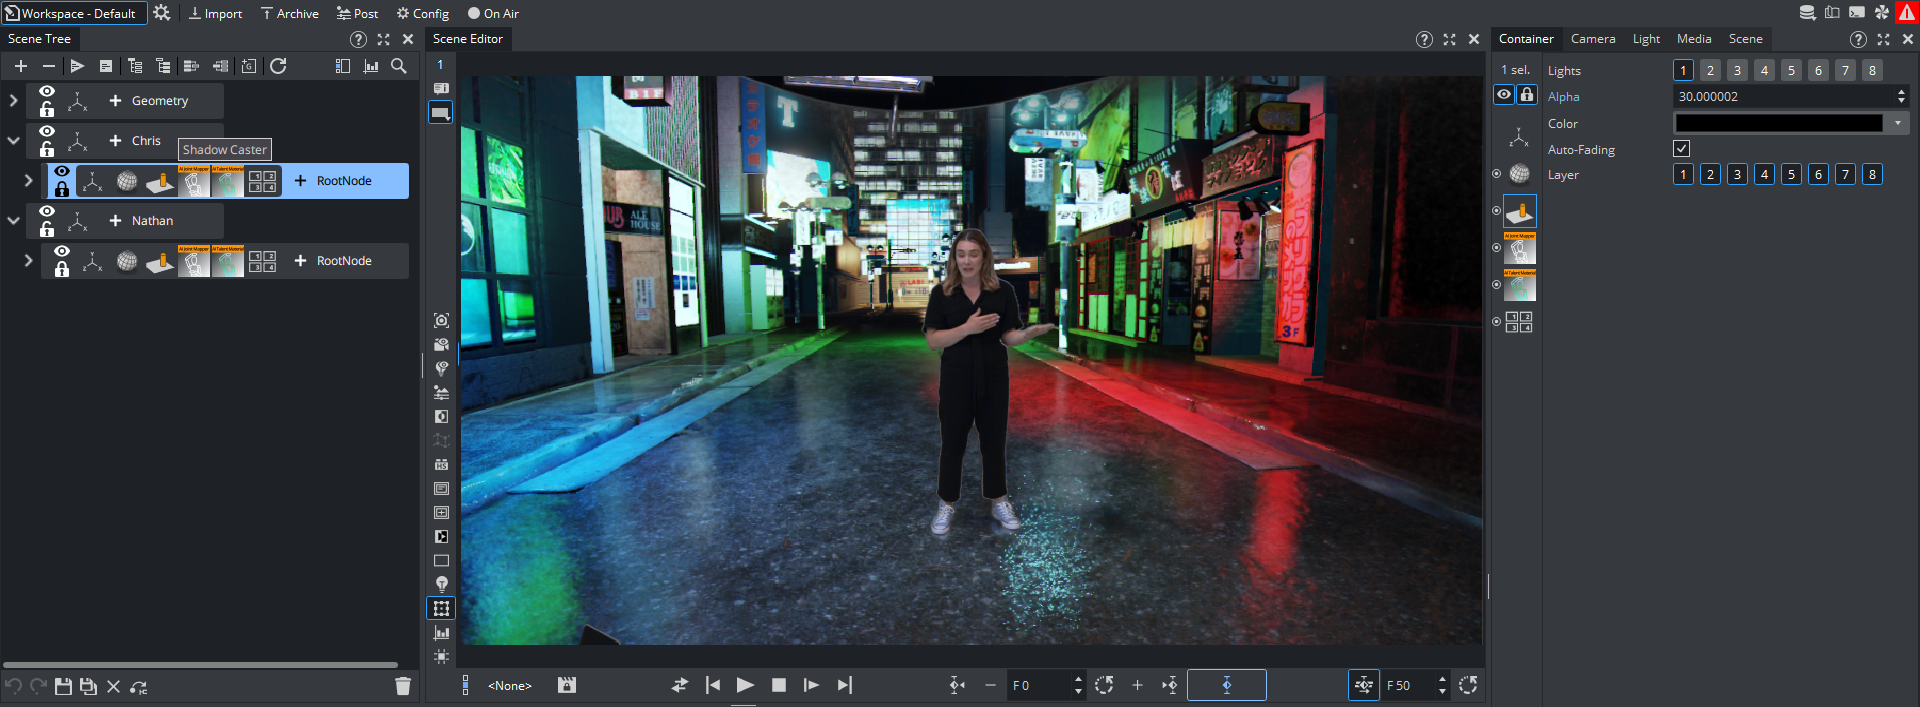Toggle visibility eye of Geometry container

point(47,92)
